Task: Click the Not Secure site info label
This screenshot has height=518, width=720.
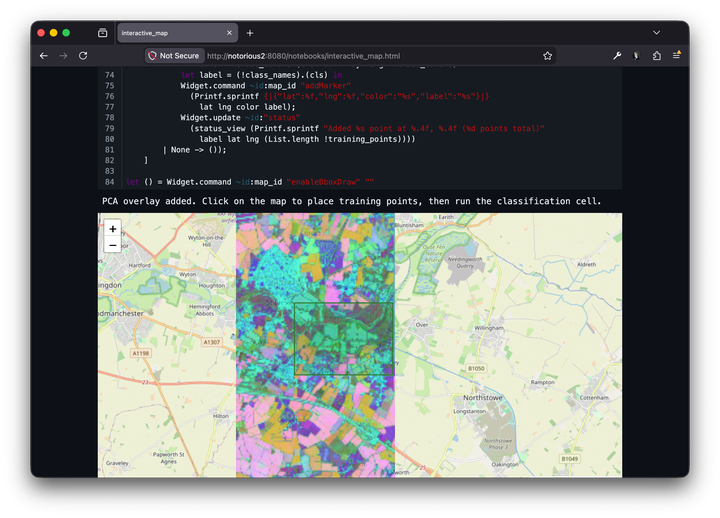Action: coord(180,56)
